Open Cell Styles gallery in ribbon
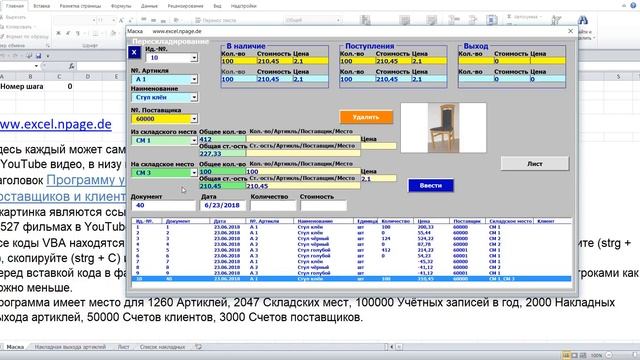 [431, 20]
